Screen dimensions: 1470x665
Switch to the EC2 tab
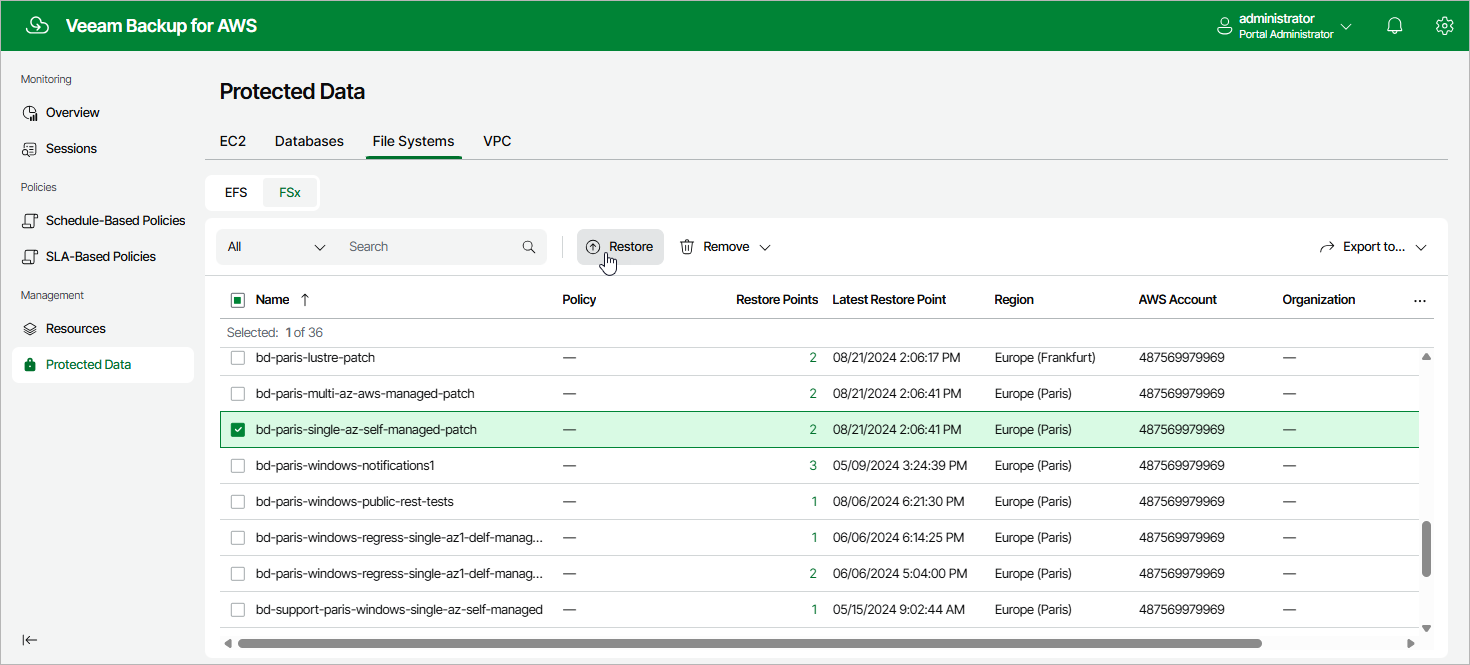(x=233, y=141)
